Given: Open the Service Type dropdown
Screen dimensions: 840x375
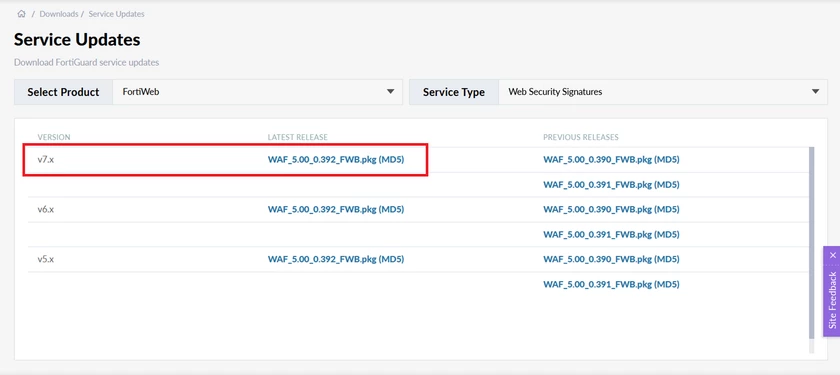Looking at the screenshot, I should click(x=663, y=92).
